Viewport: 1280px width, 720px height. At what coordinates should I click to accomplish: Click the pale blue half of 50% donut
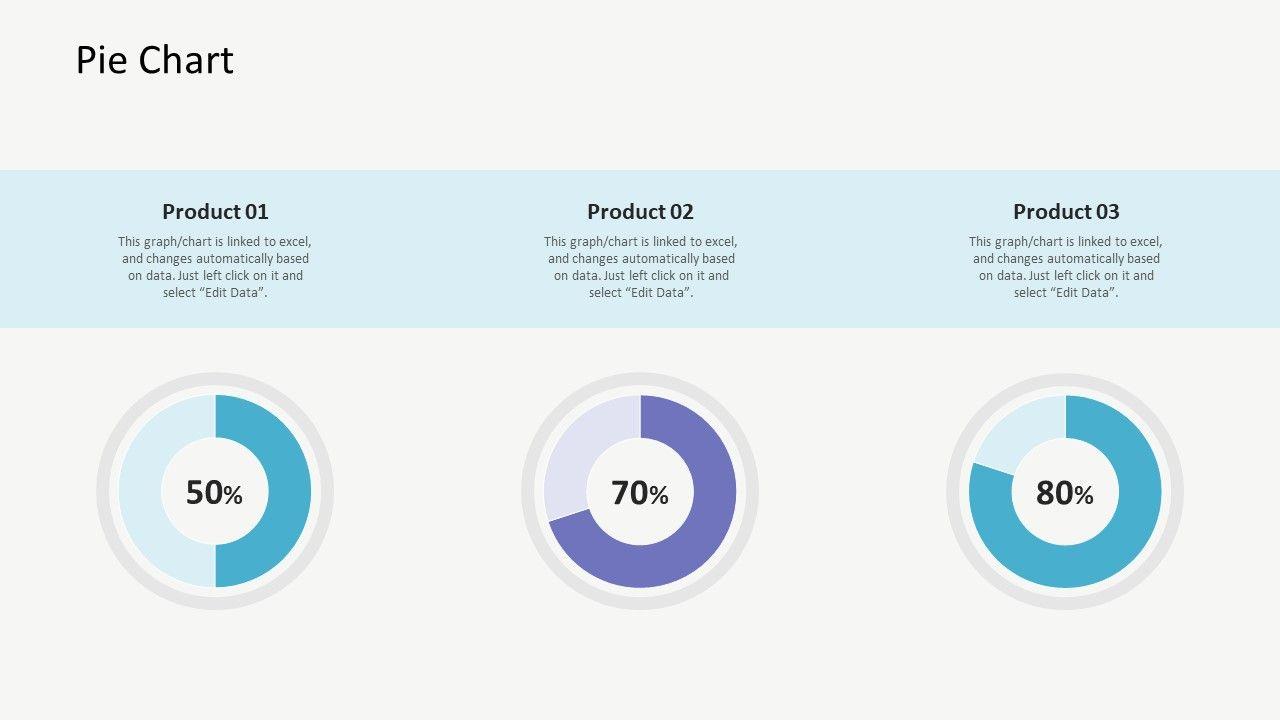pyautogui.click(x=140, y=491)
